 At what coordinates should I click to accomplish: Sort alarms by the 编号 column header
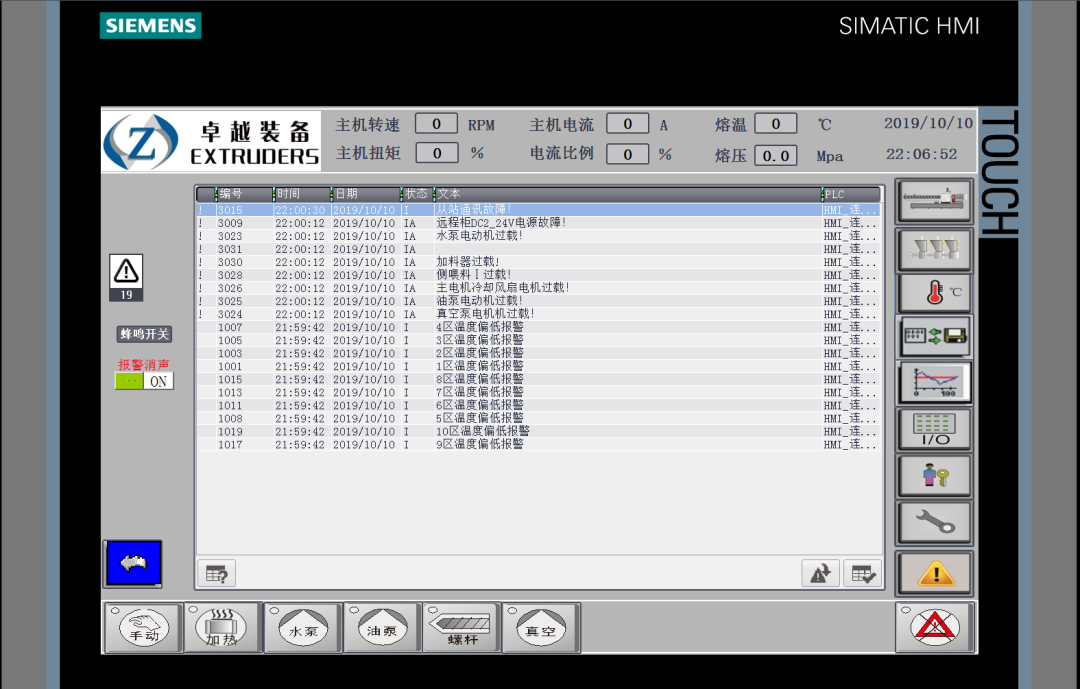coord(243,194)
